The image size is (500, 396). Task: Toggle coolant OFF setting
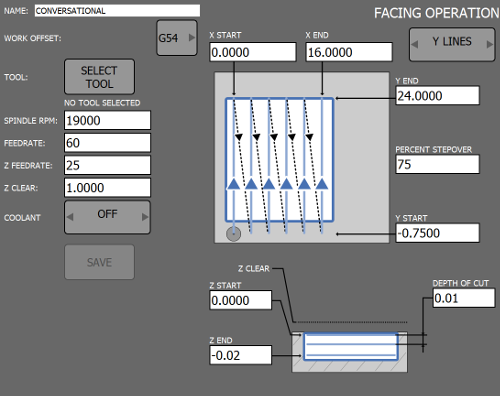(x=107, y=217)
